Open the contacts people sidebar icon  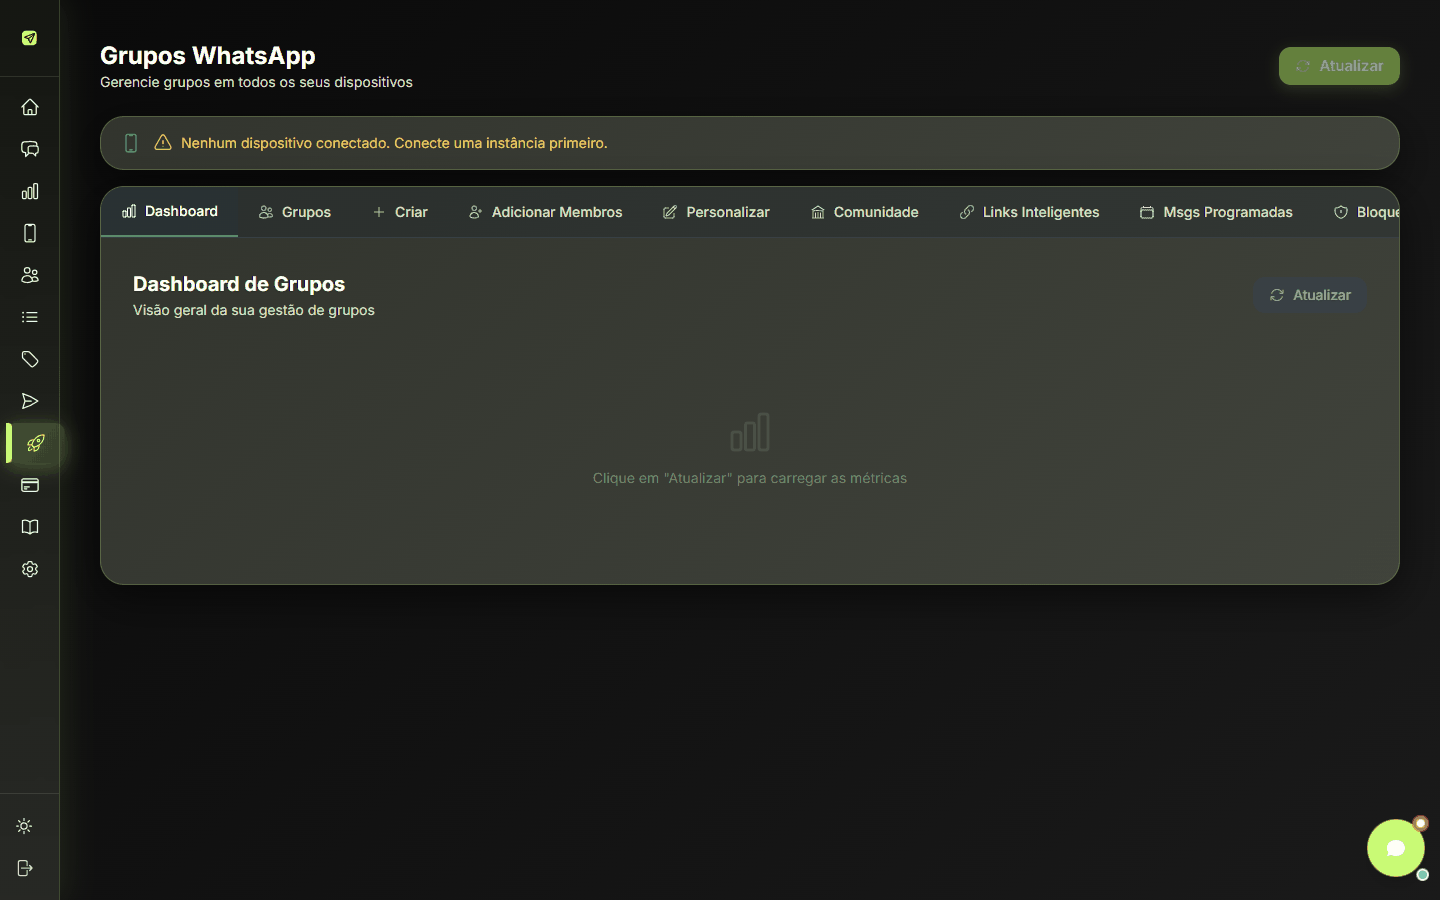pyautogui.click(x=30, y=275)
